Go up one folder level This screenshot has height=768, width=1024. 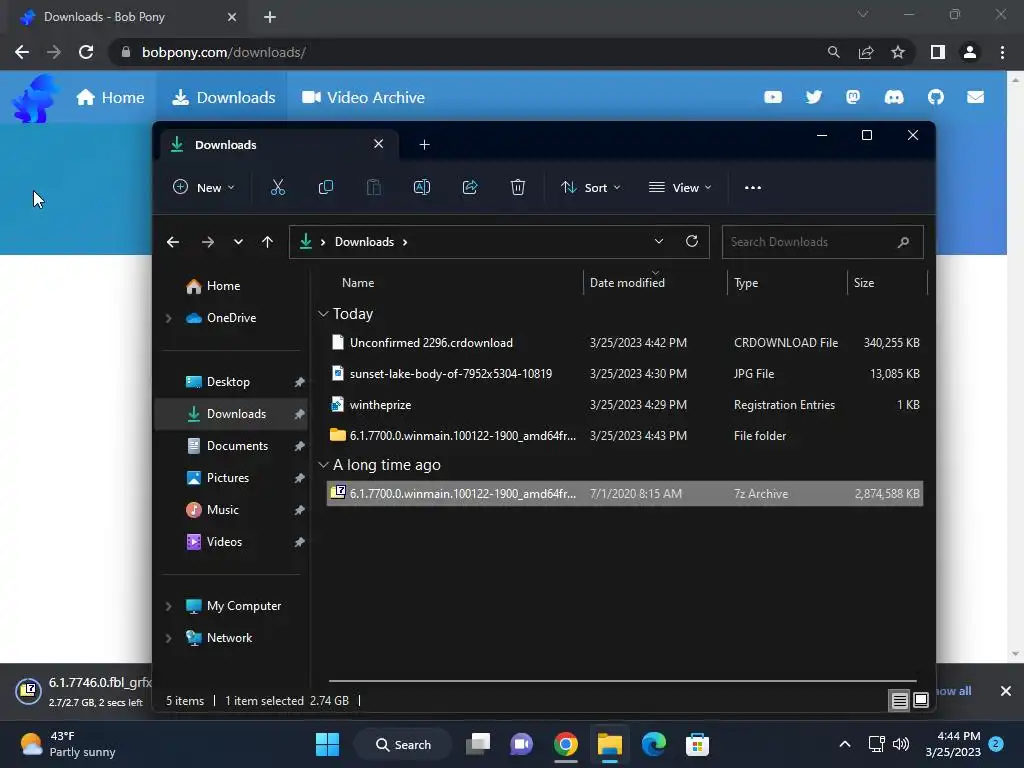tap(267, 242)
